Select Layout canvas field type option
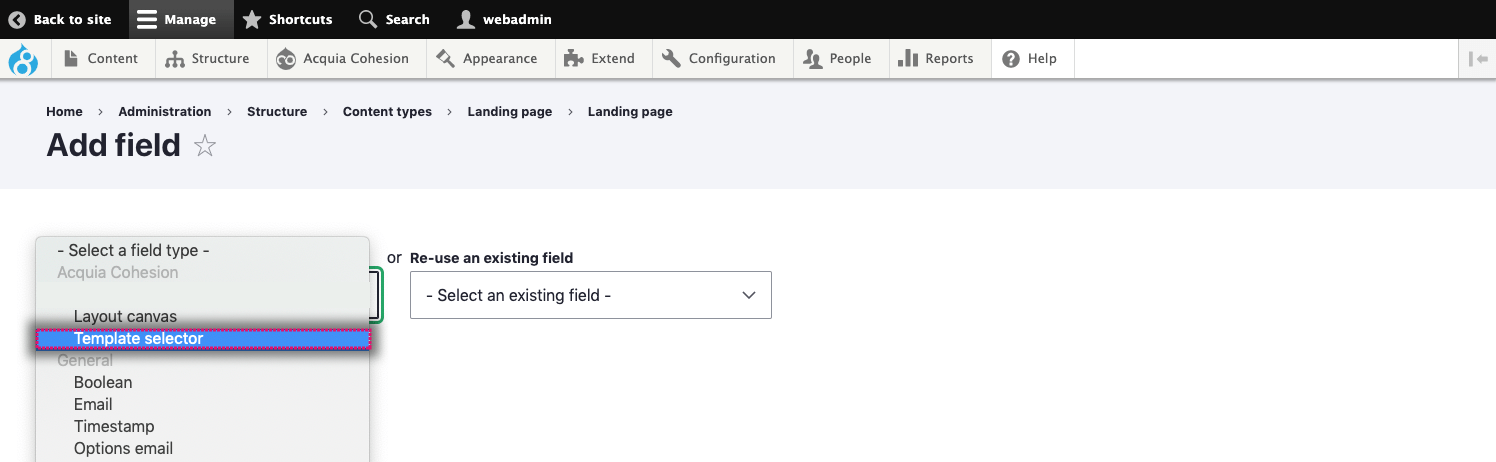 tap(203, 316)
